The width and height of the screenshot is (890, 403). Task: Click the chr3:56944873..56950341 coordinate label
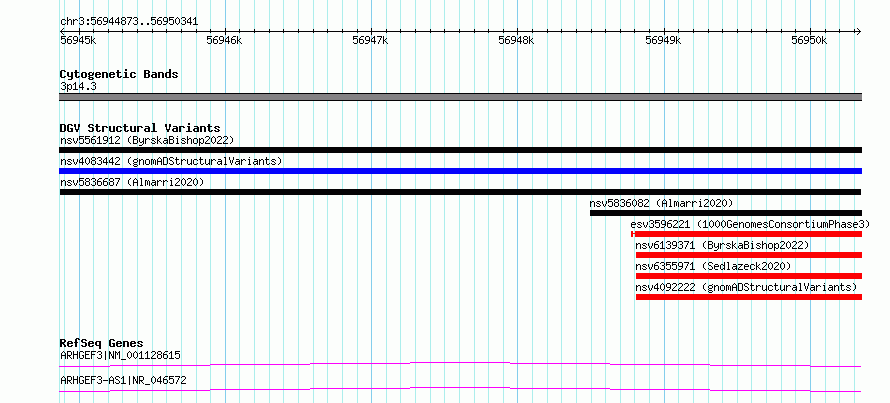(129, 22)
